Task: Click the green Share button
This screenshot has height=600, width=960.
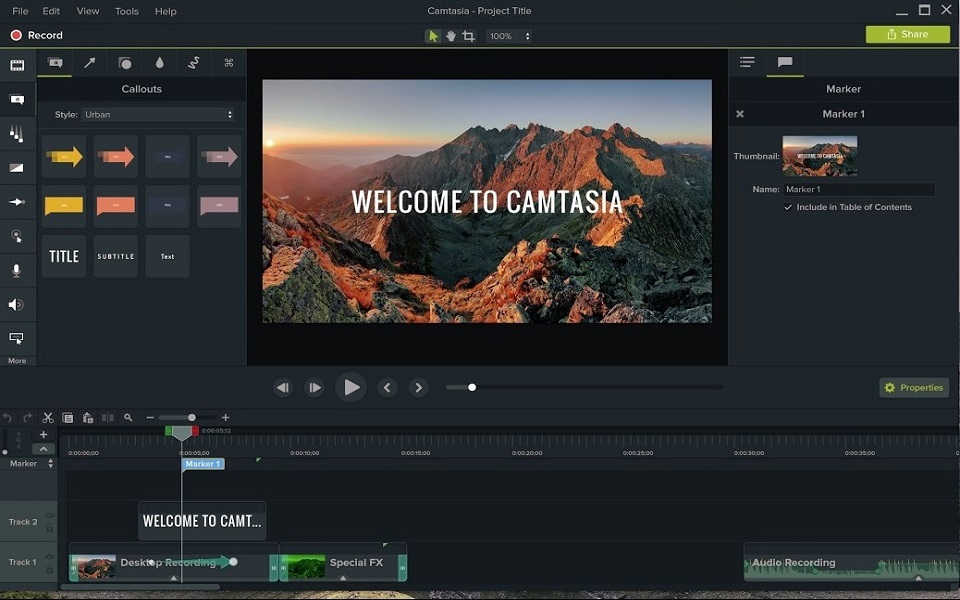Action: (x=908, y=34)
